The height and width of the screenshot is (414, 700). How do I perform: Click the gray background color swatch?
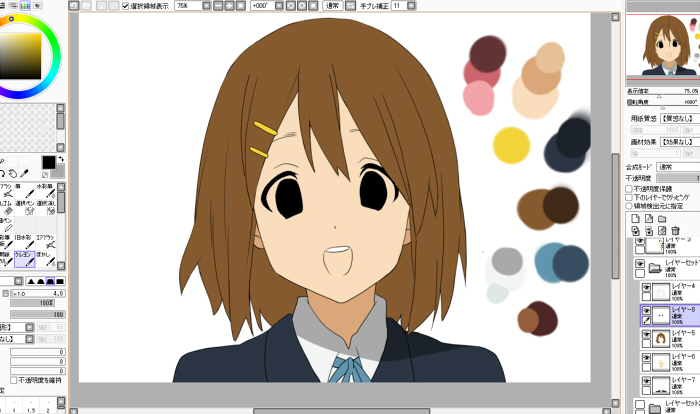[59, 171]
